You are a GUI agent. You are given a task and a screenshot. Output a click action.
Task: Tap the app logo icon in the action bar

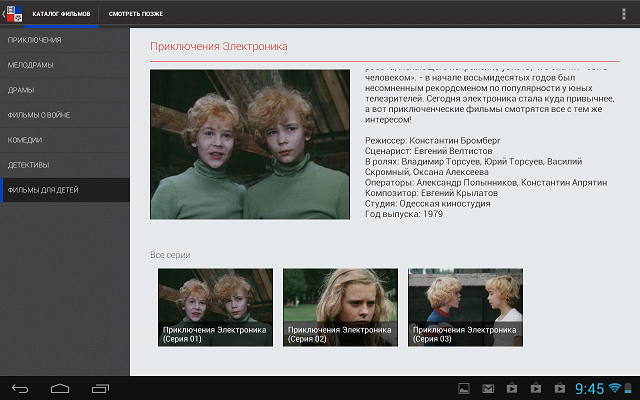[14, 13]
